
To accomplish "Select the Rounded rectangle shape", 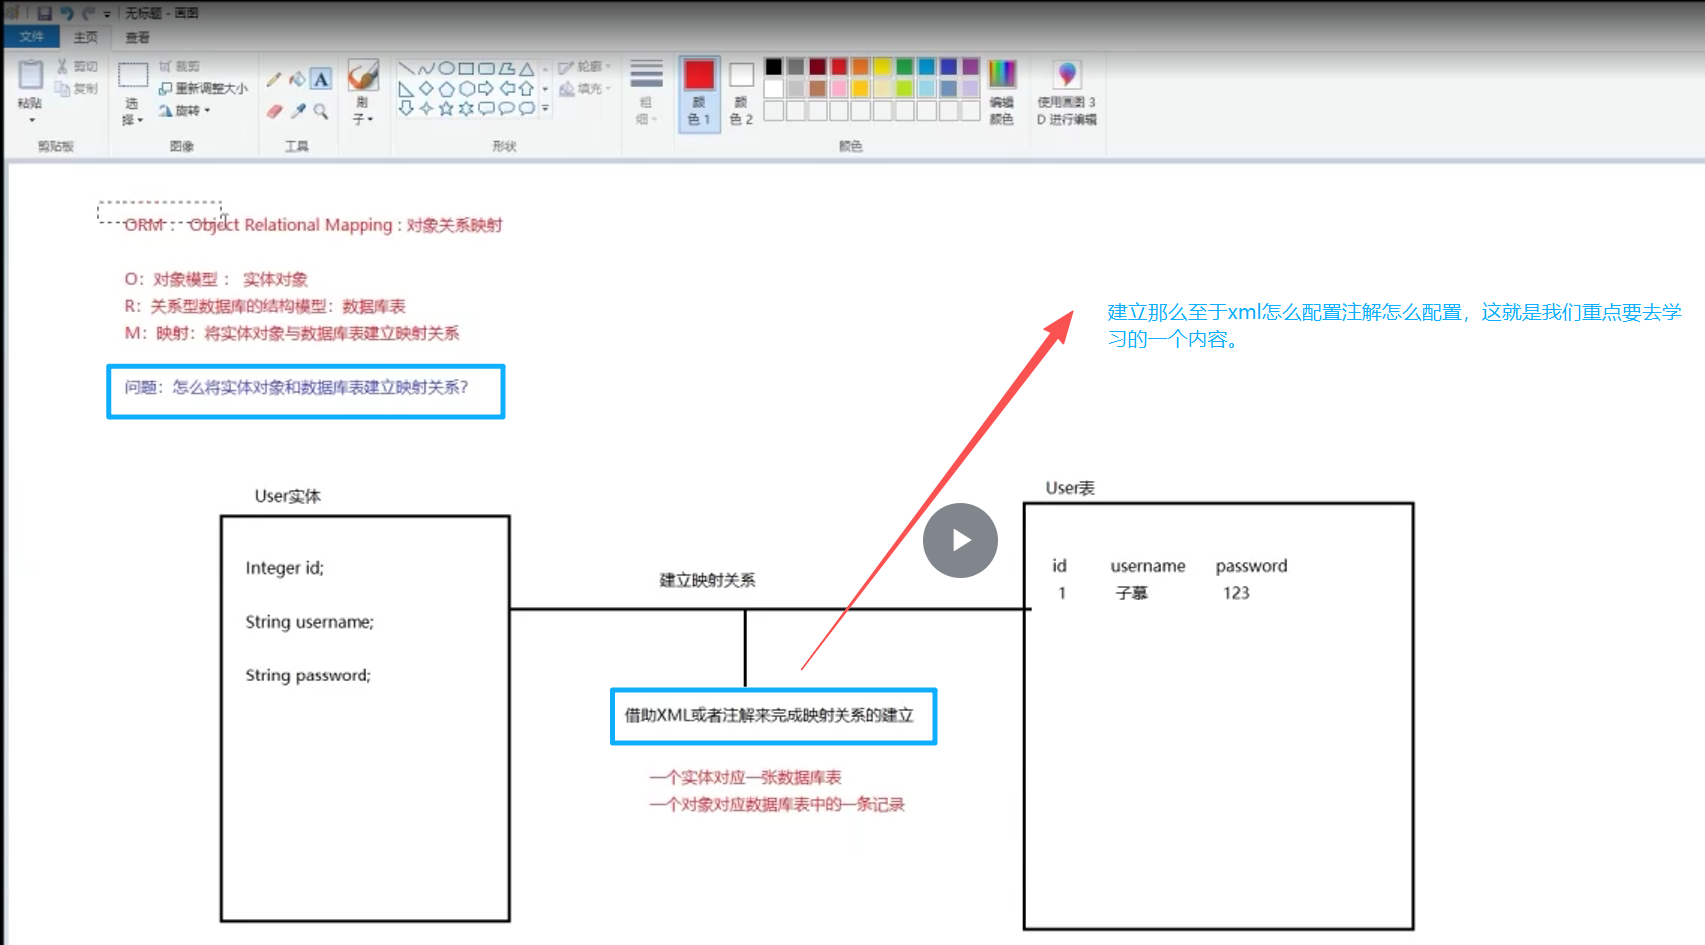I will (x=486, y=69).
